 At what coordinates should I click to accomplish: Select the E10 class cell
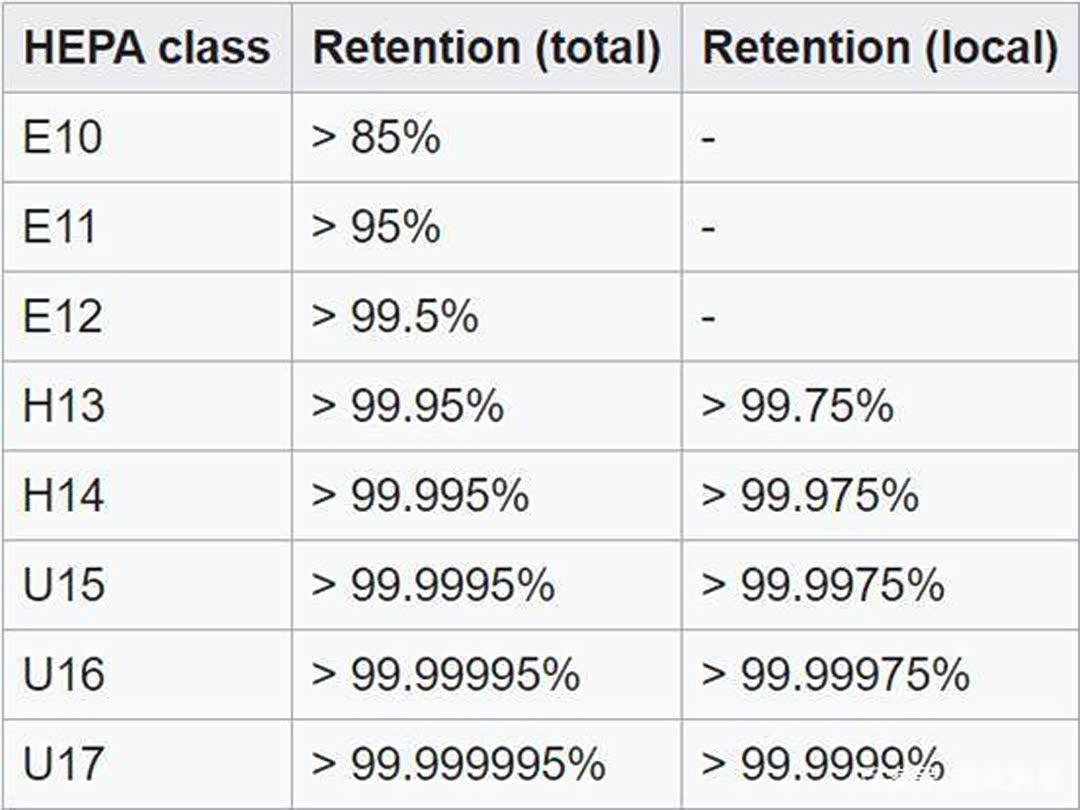click(x=62, y=138)
